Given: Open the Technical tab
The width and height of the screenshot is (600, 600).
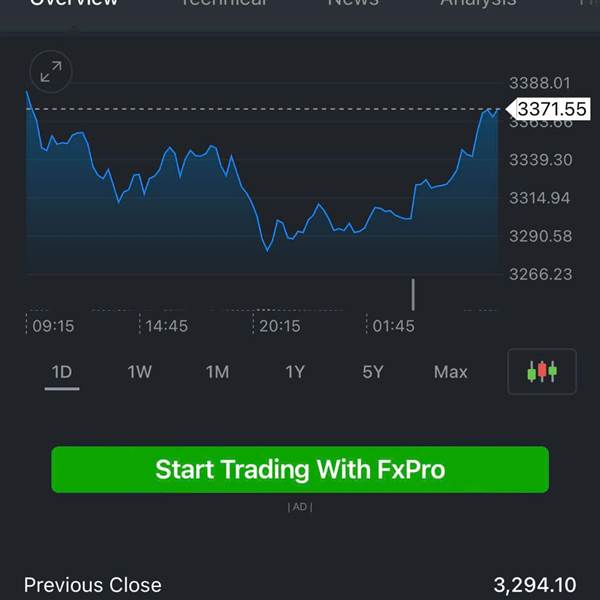Looking at the screenshot, I should [224, 3].
